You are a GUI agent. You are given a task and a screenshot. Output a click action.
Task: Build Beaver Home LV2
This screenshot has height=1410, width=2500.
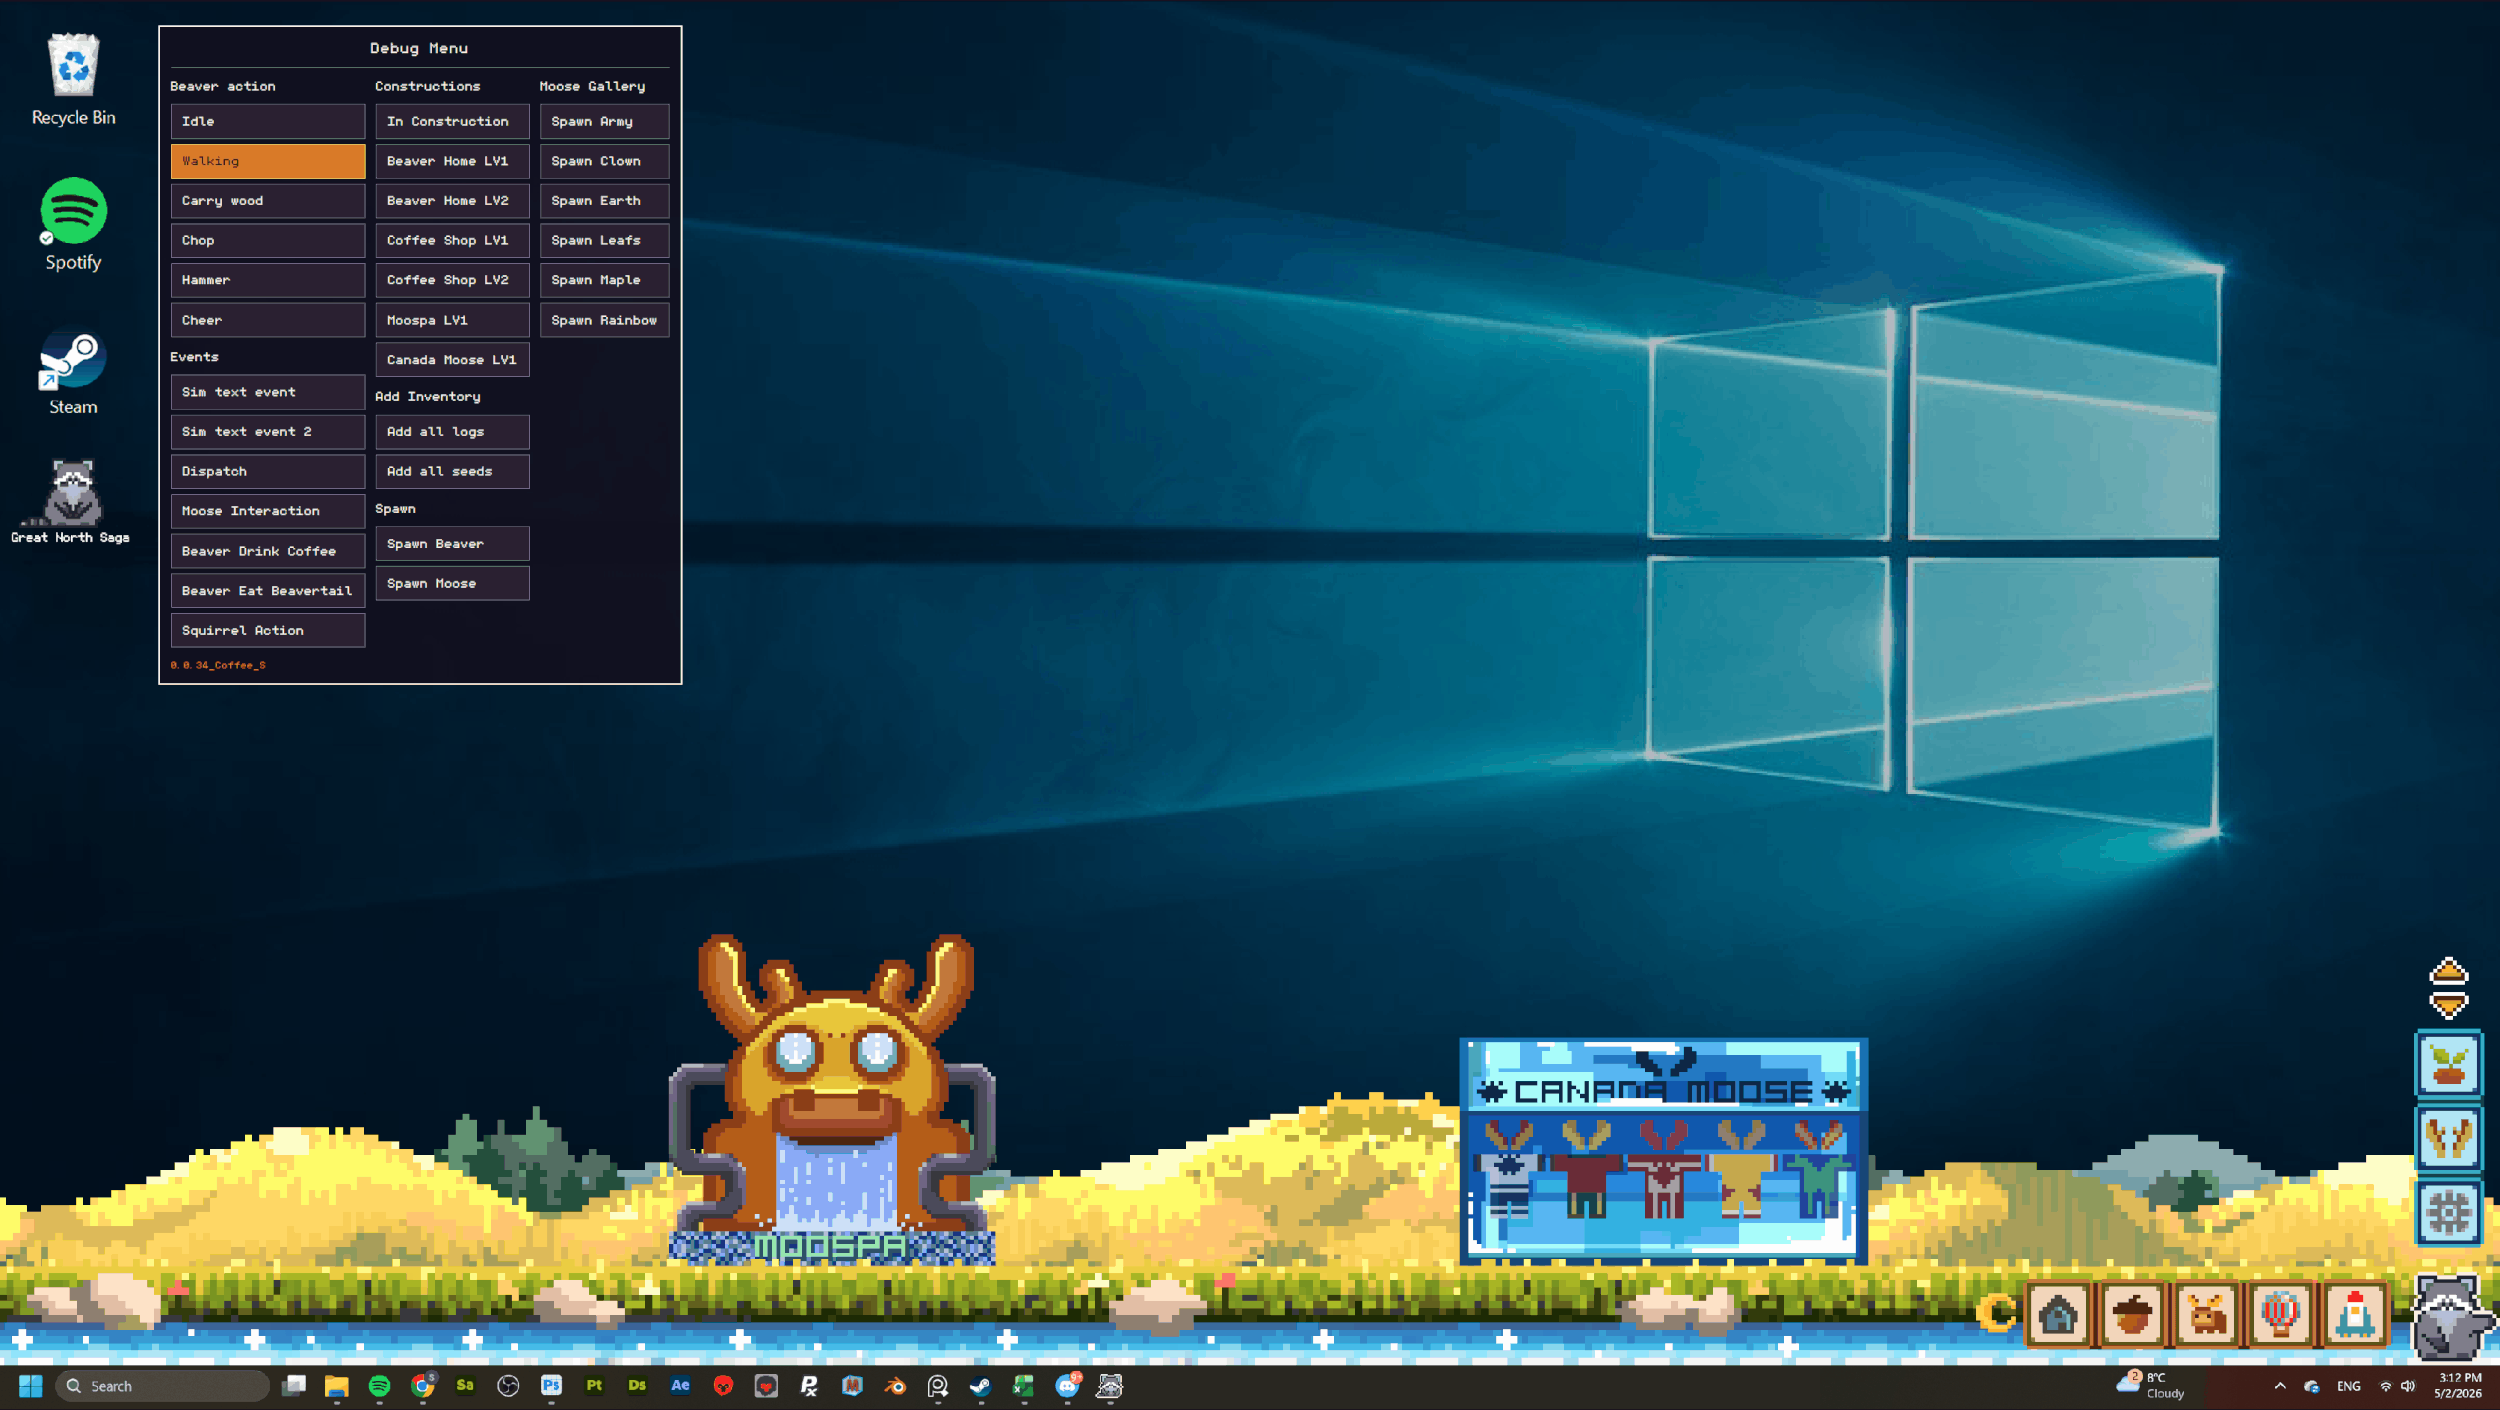(452, 201)
